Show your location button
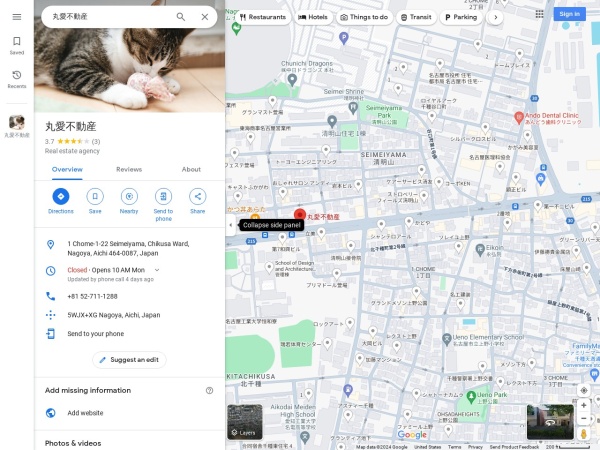The width and height of the screenshot is (600, 450). point(584,390)
